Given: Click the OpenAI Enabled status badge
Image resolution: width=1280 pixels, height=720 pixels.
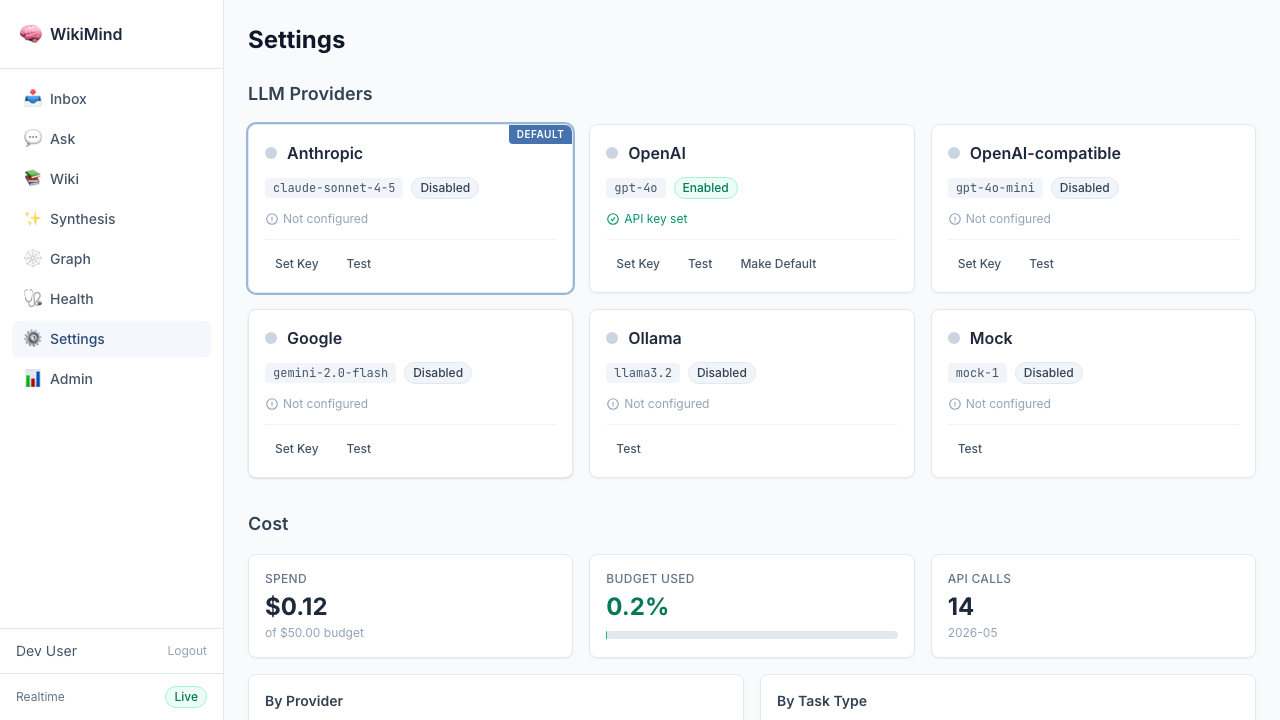Looking at the screenshot, I should (706, 188).
